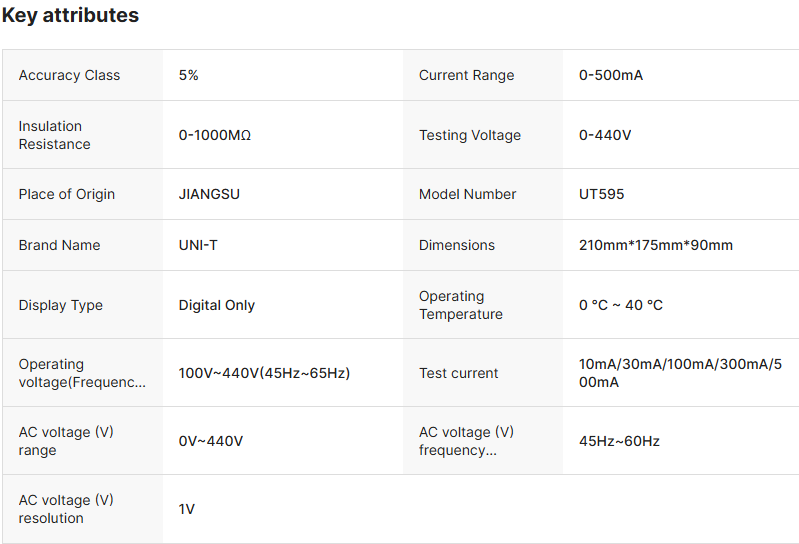Click the 5% accuracy value
This screenshot has width=799, height=544.
click(x=188, y=75)
